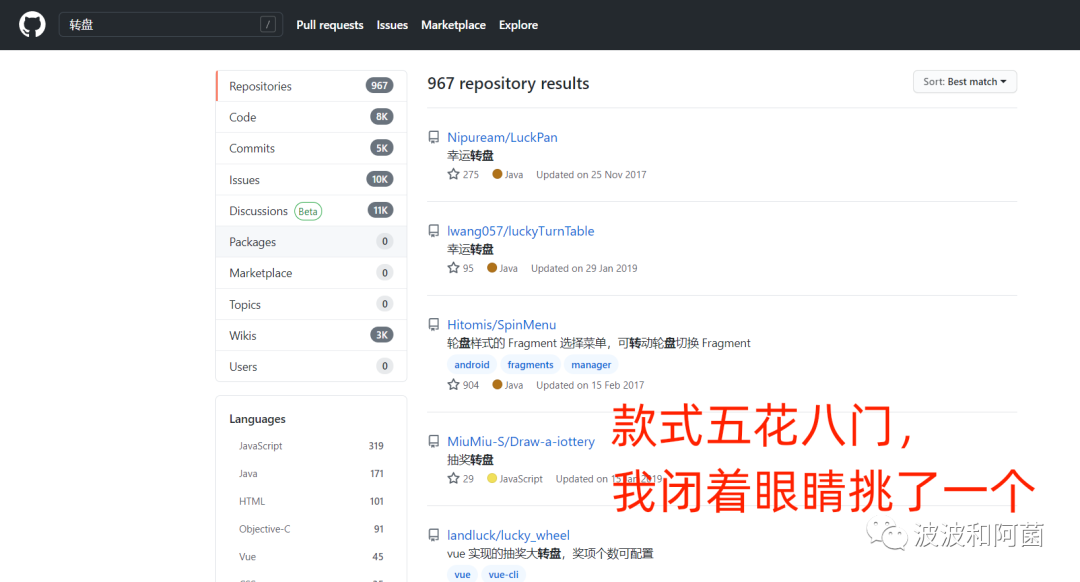
Task: Click repository icon beside Hitomis/SpinMenu
Action: click(433, 324)
